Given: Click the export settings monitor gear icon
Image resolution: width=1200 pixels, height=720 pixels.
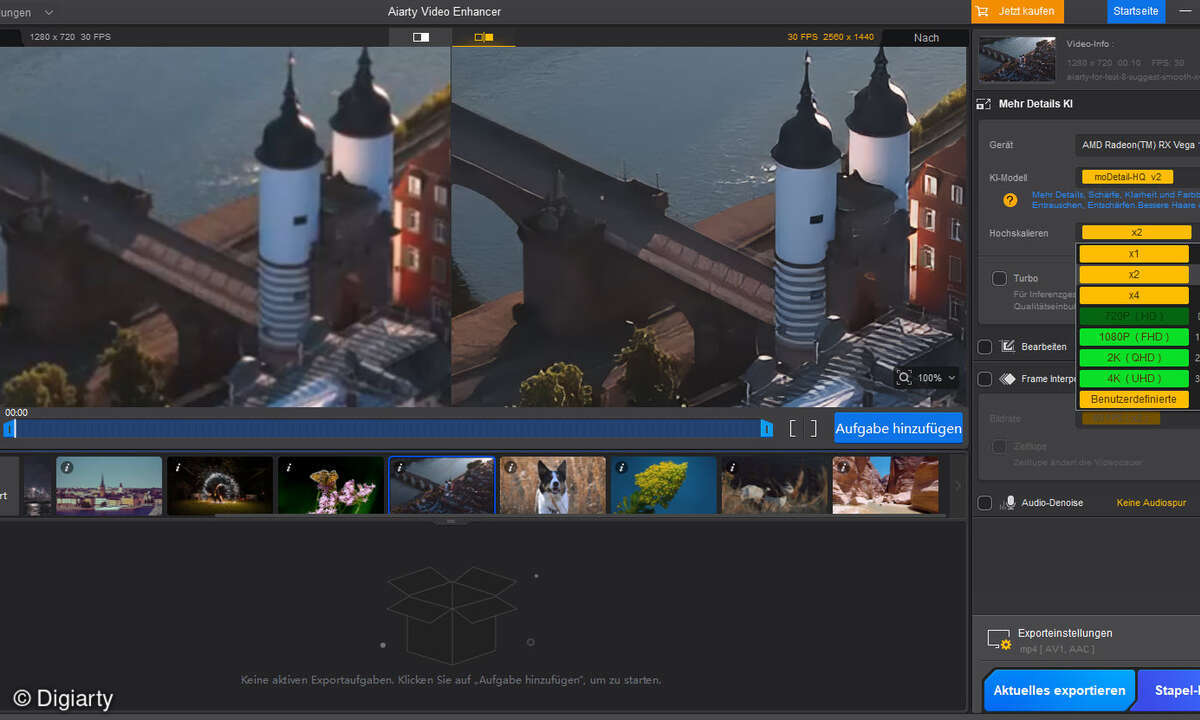Looking at the screenshot, I should (x=999, y=640).
